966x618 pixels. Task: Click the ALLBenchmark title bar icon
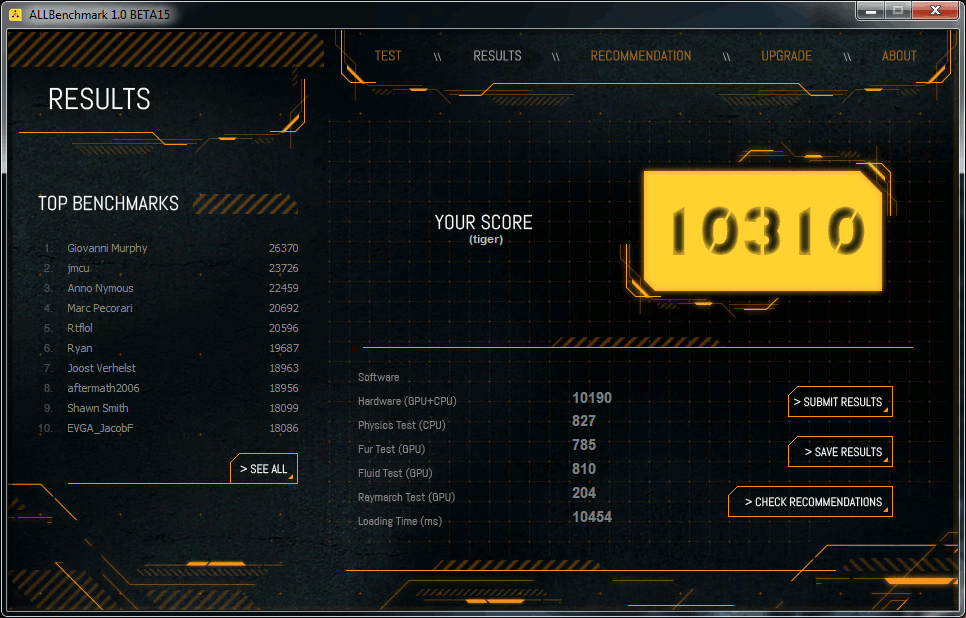pyautogui.click(x=15, y=11)
